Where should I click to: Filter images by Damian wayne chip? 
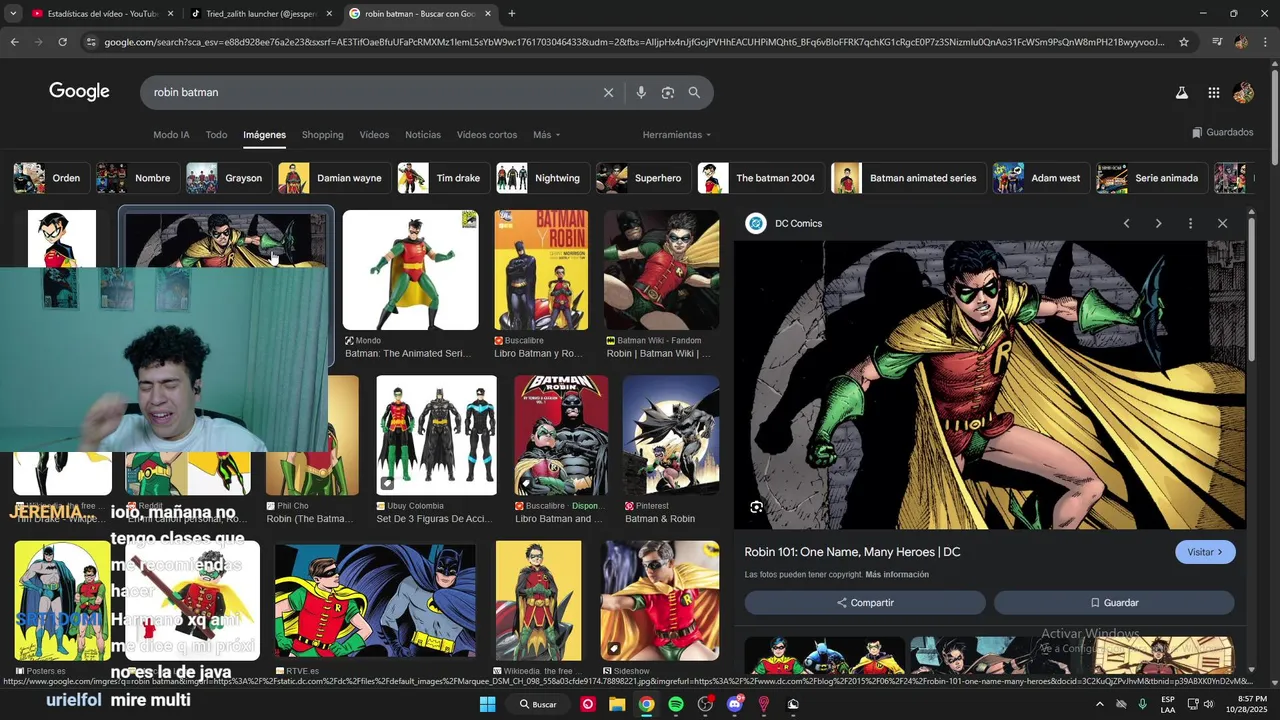coord(333,178)
